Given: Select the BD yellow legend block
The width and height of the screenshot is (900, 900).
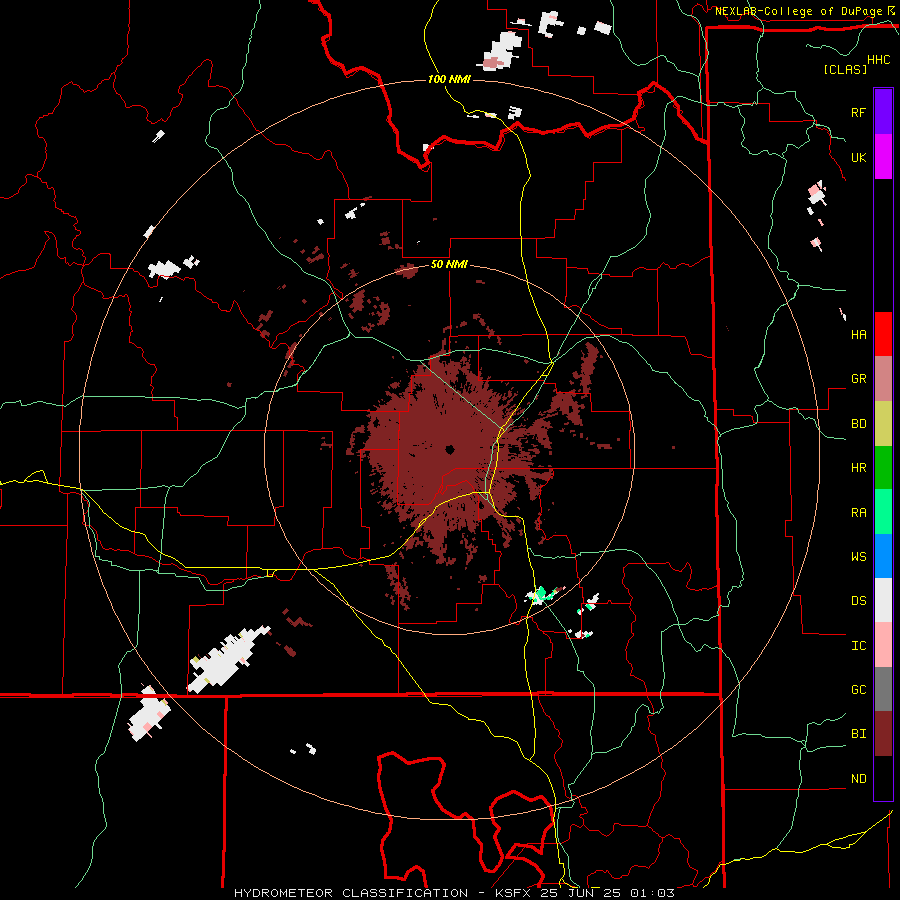Looking at the screenshot, I should [883, 424].
